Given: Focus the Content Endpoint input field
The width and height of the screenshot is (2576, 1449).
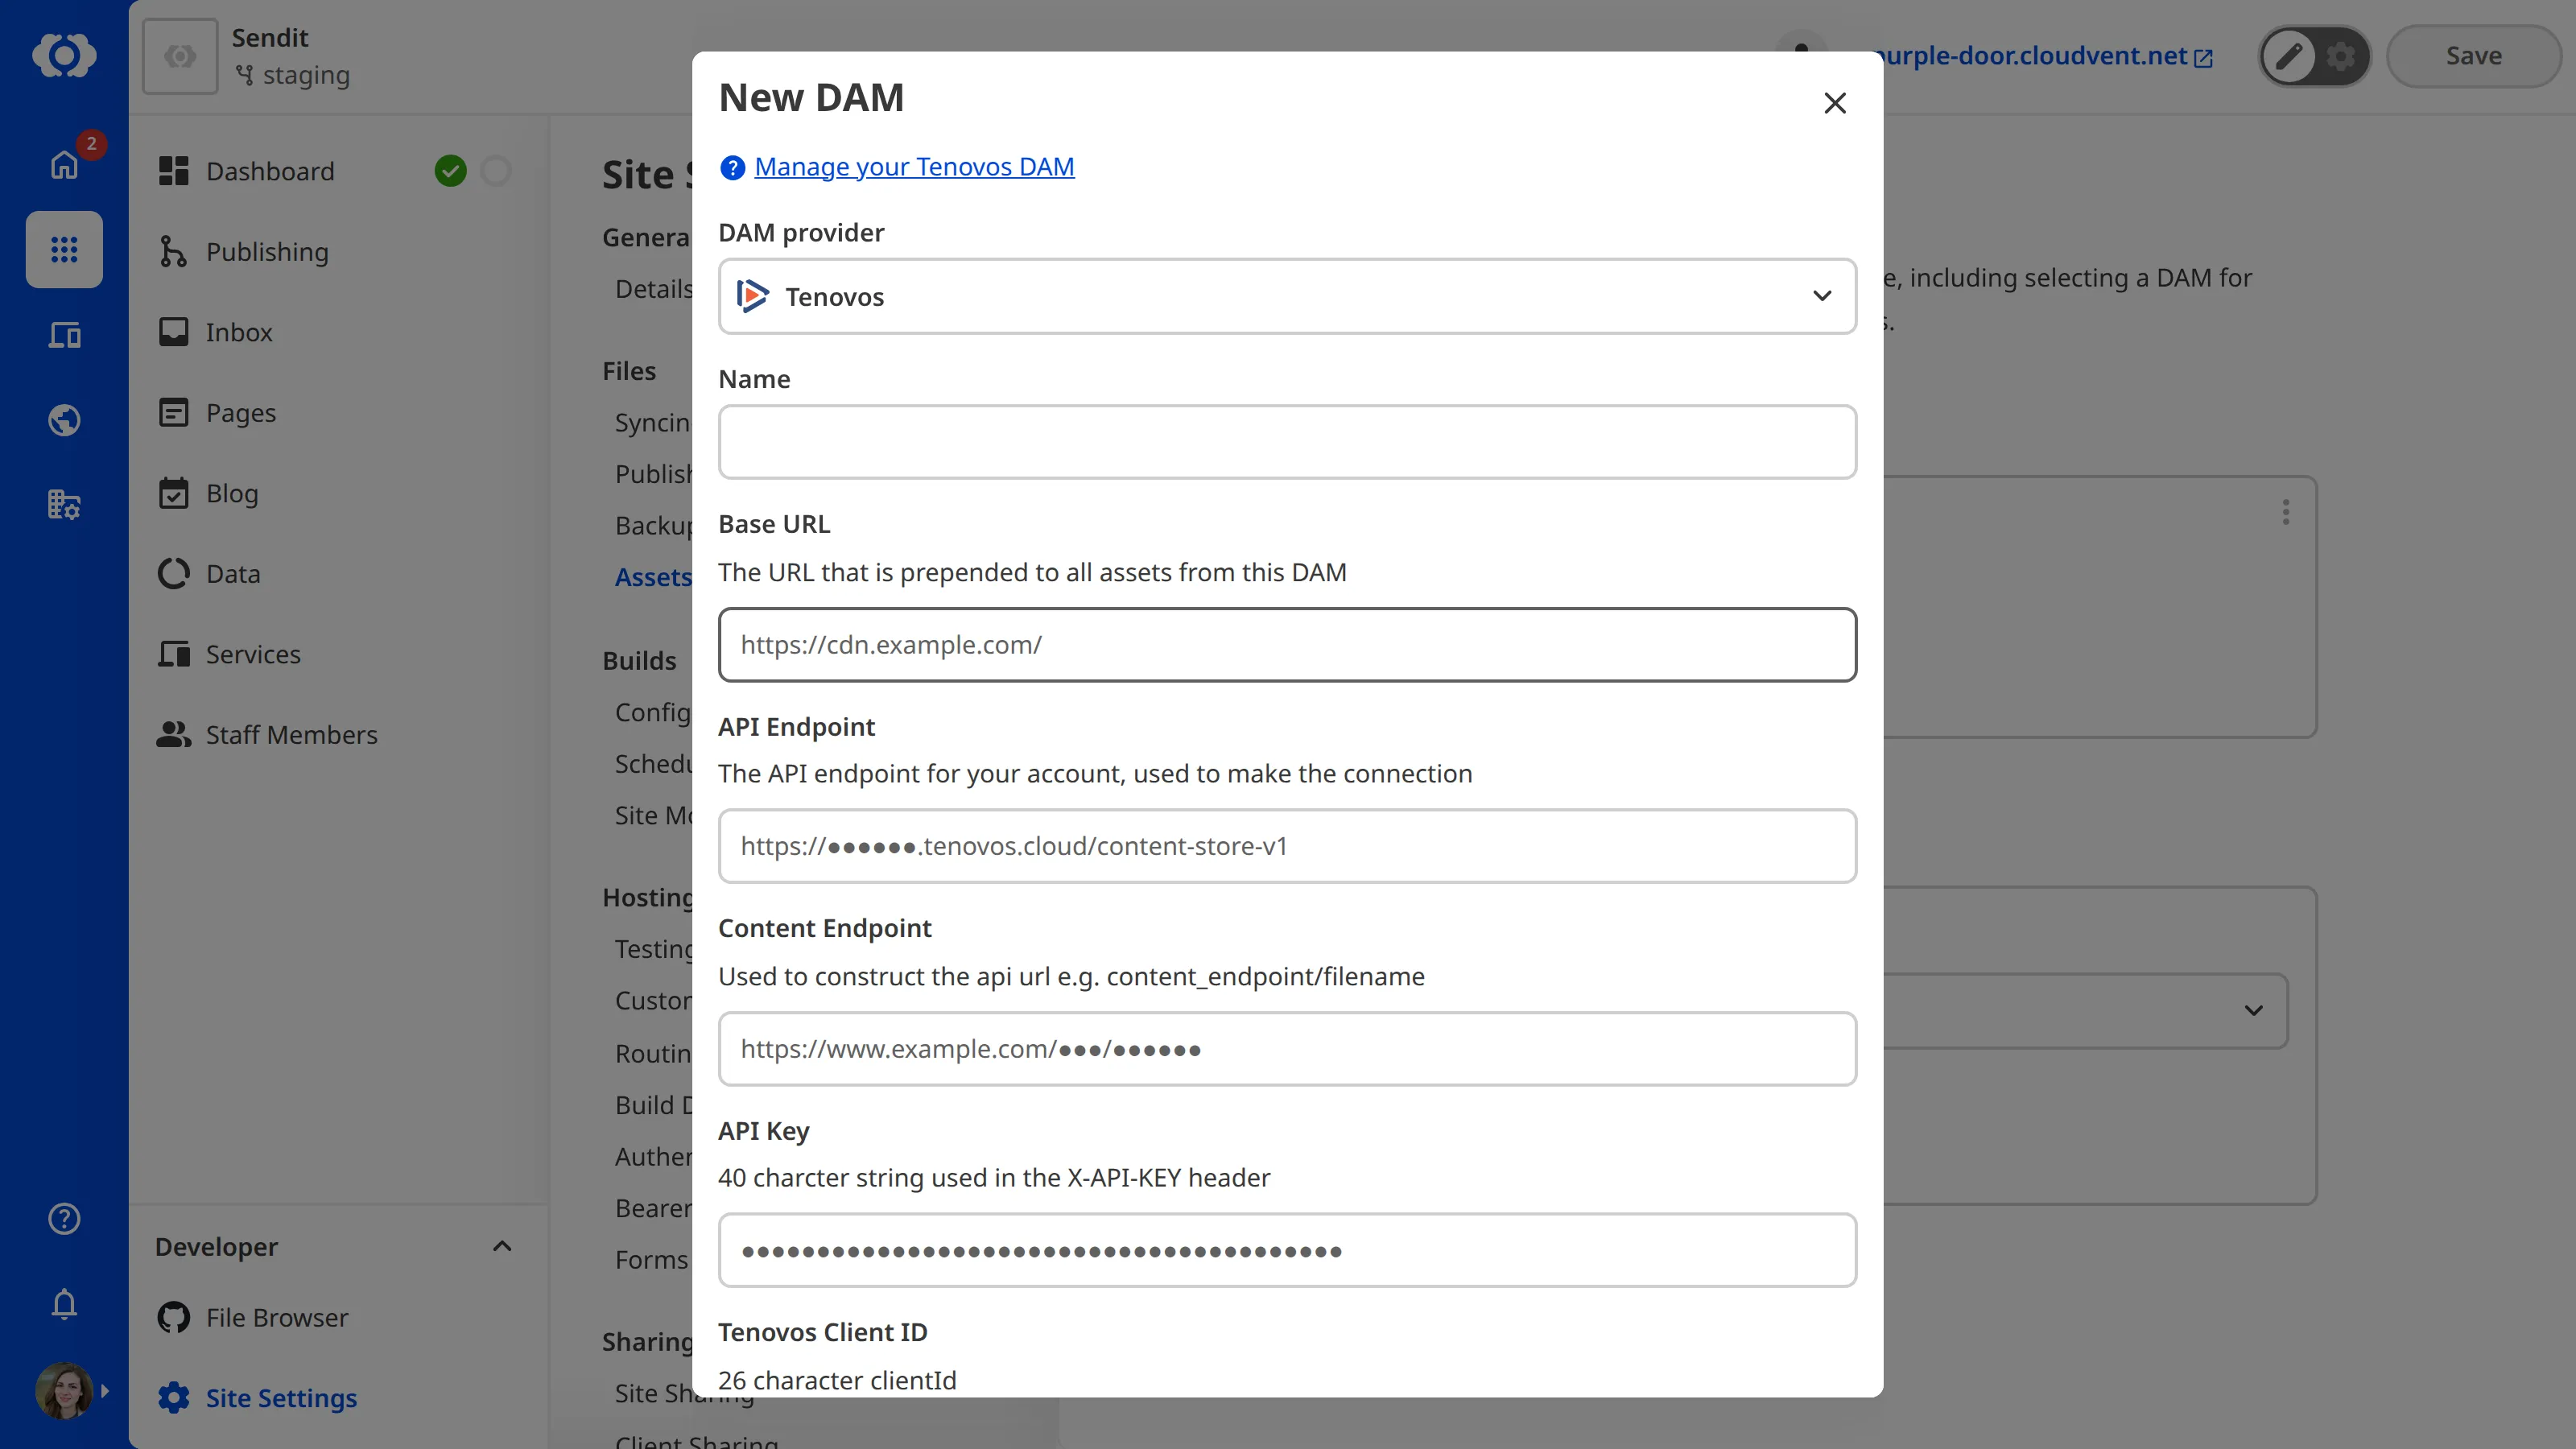Looking at the screenshot, I should [x=1287, y=1049].
